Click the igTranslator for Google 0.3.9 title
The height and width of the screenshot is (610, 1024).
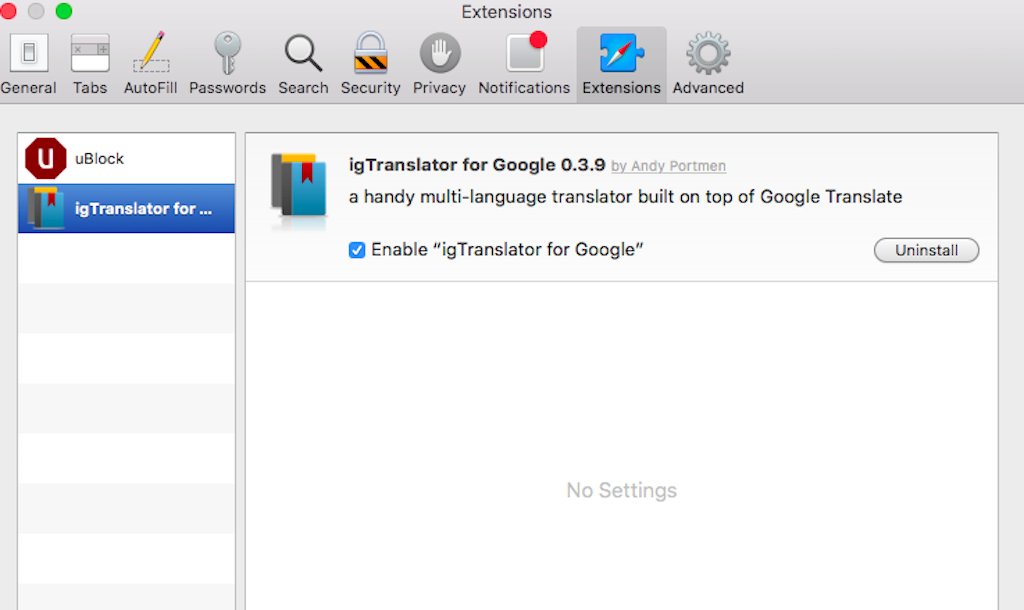[477, 165]
